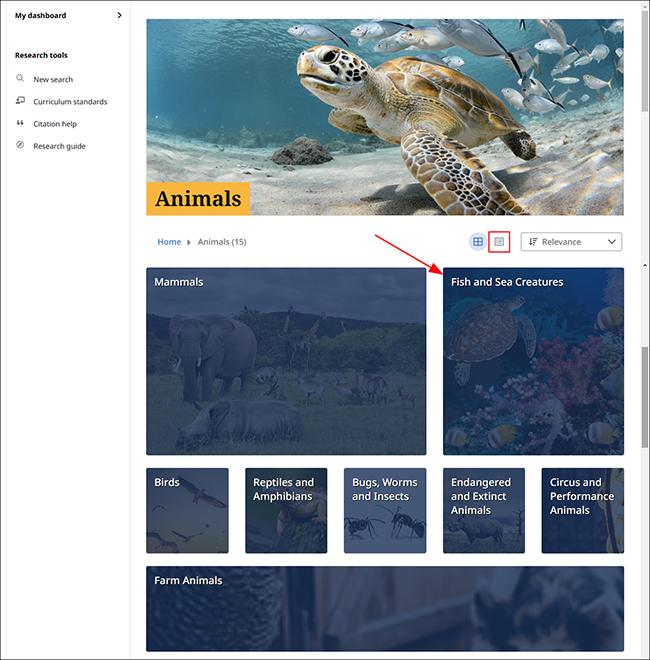Screen dimensions: 650x660
Task: Open New search from Research tools
Action: (x=53, y=79)
